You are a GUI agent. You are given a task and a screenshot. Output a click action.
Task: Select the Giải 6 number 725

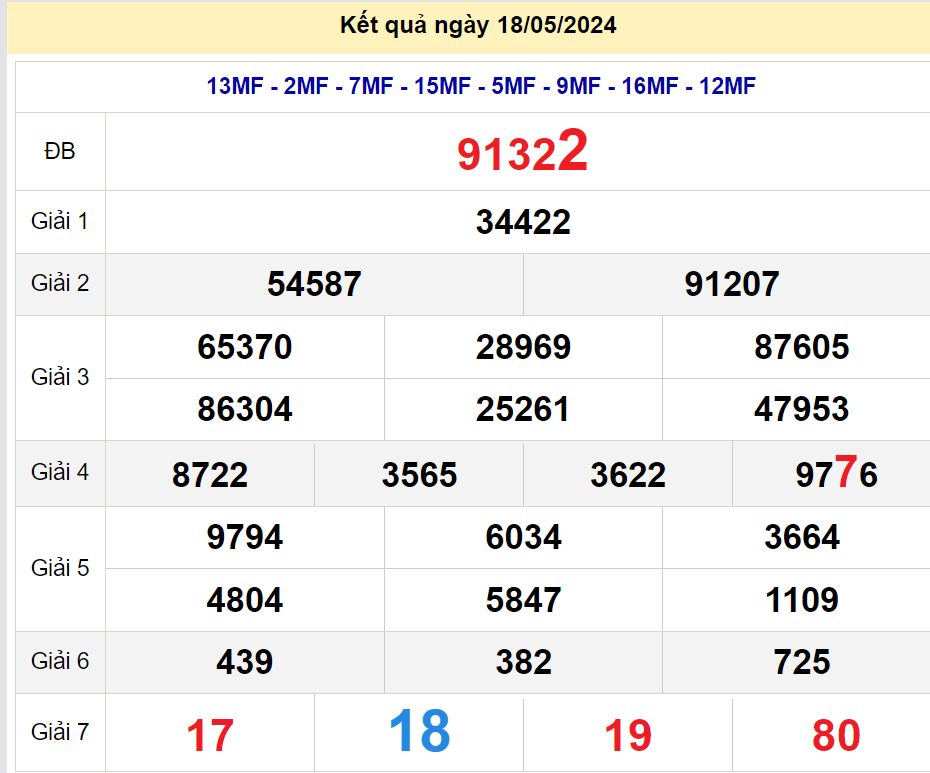(801, 662)
